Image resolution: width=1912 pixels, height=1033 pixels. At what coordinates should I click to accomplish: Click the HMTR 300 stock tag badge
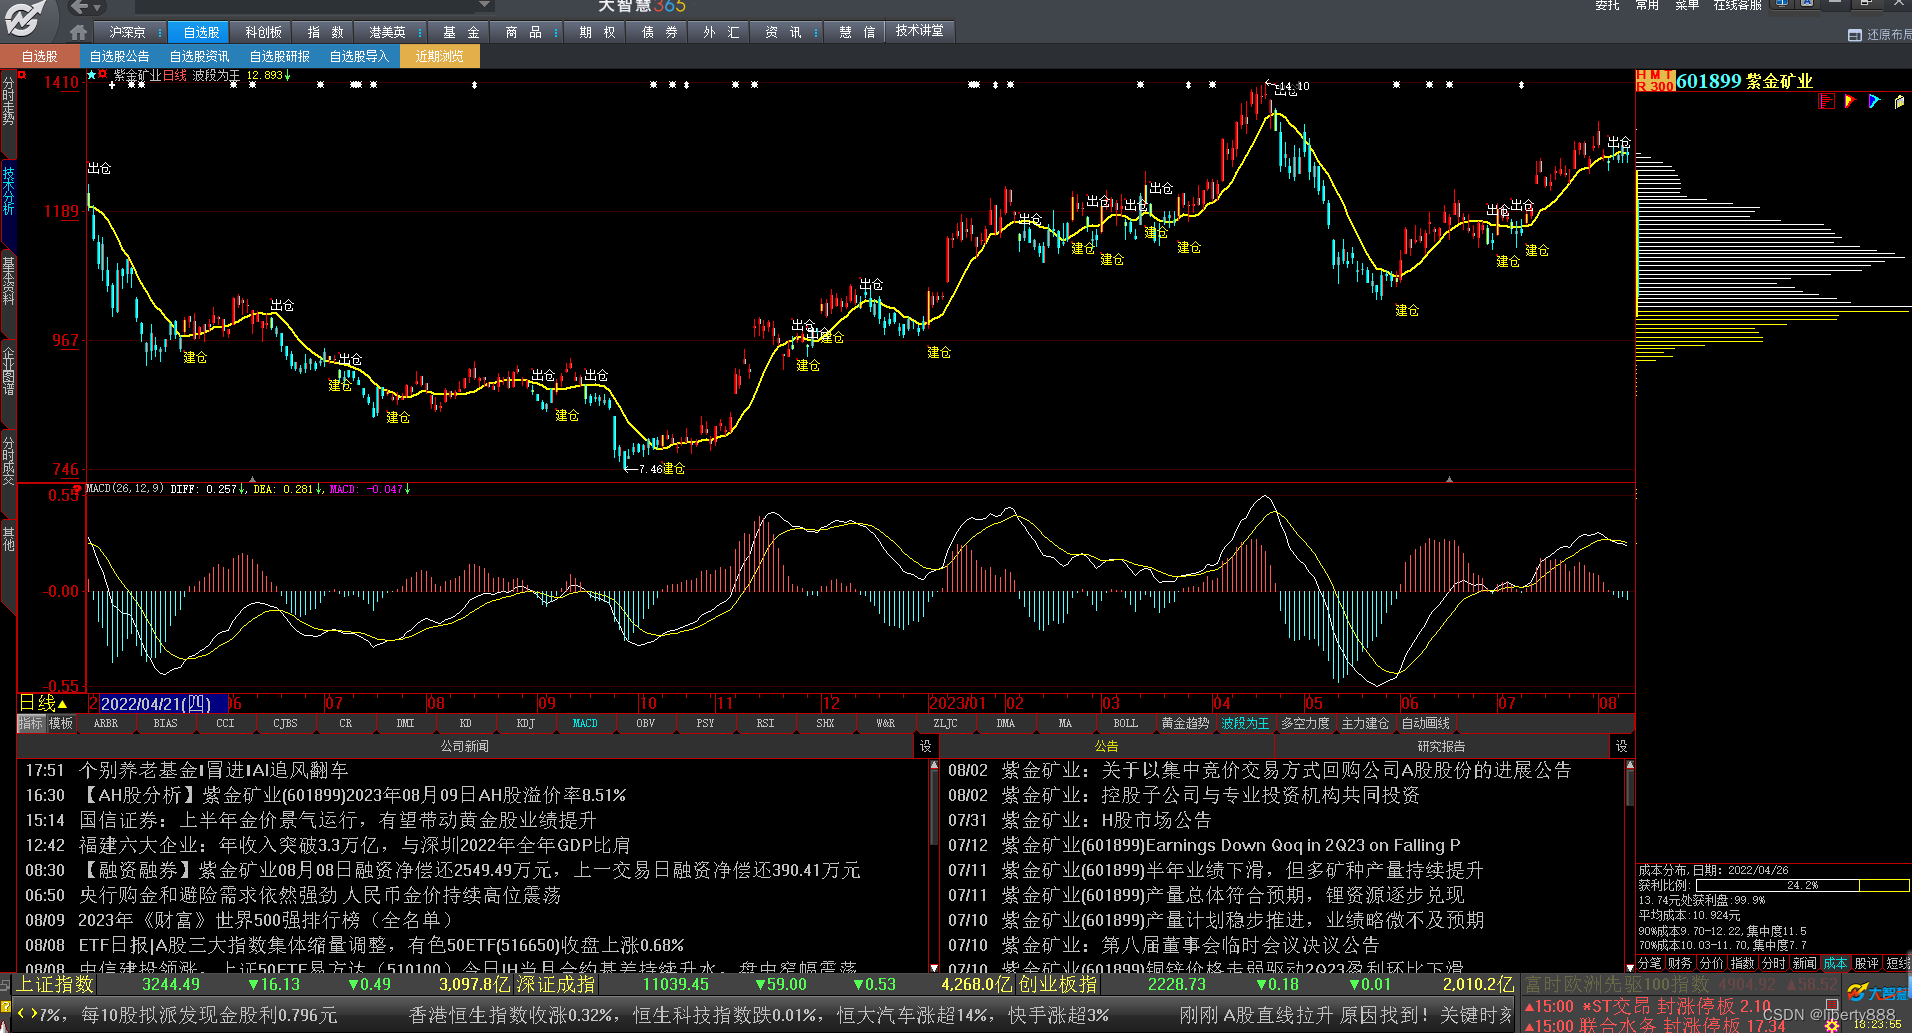pos(1655,81)
